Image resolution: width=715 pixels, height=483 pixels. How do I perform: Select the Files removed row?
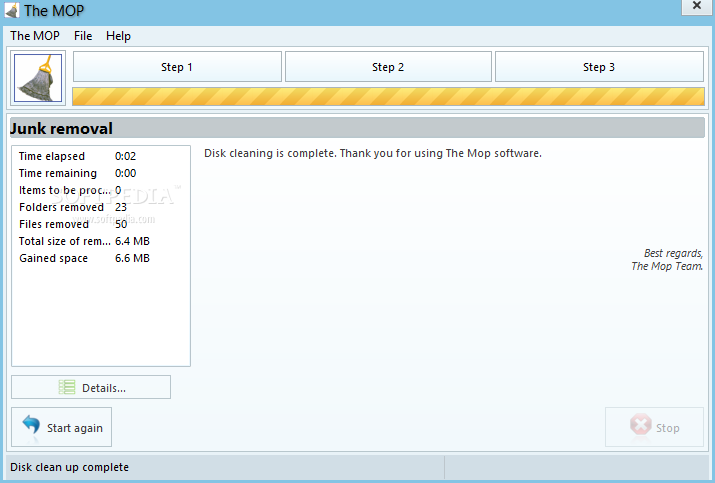pos(101,224)
